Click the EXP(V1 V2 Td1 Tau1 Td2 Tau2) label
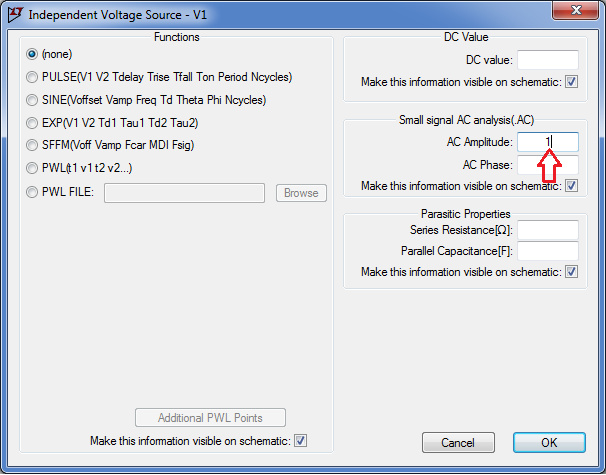This screenshot has height=475, width=606. (120, 123)
